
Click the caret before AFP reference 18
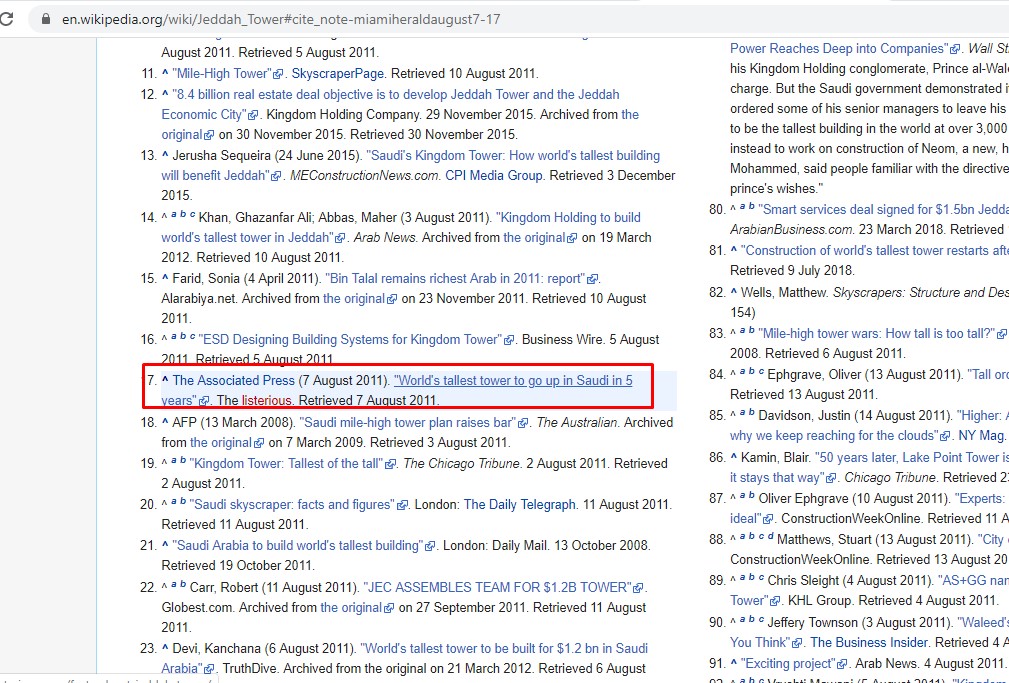point(165,422)
